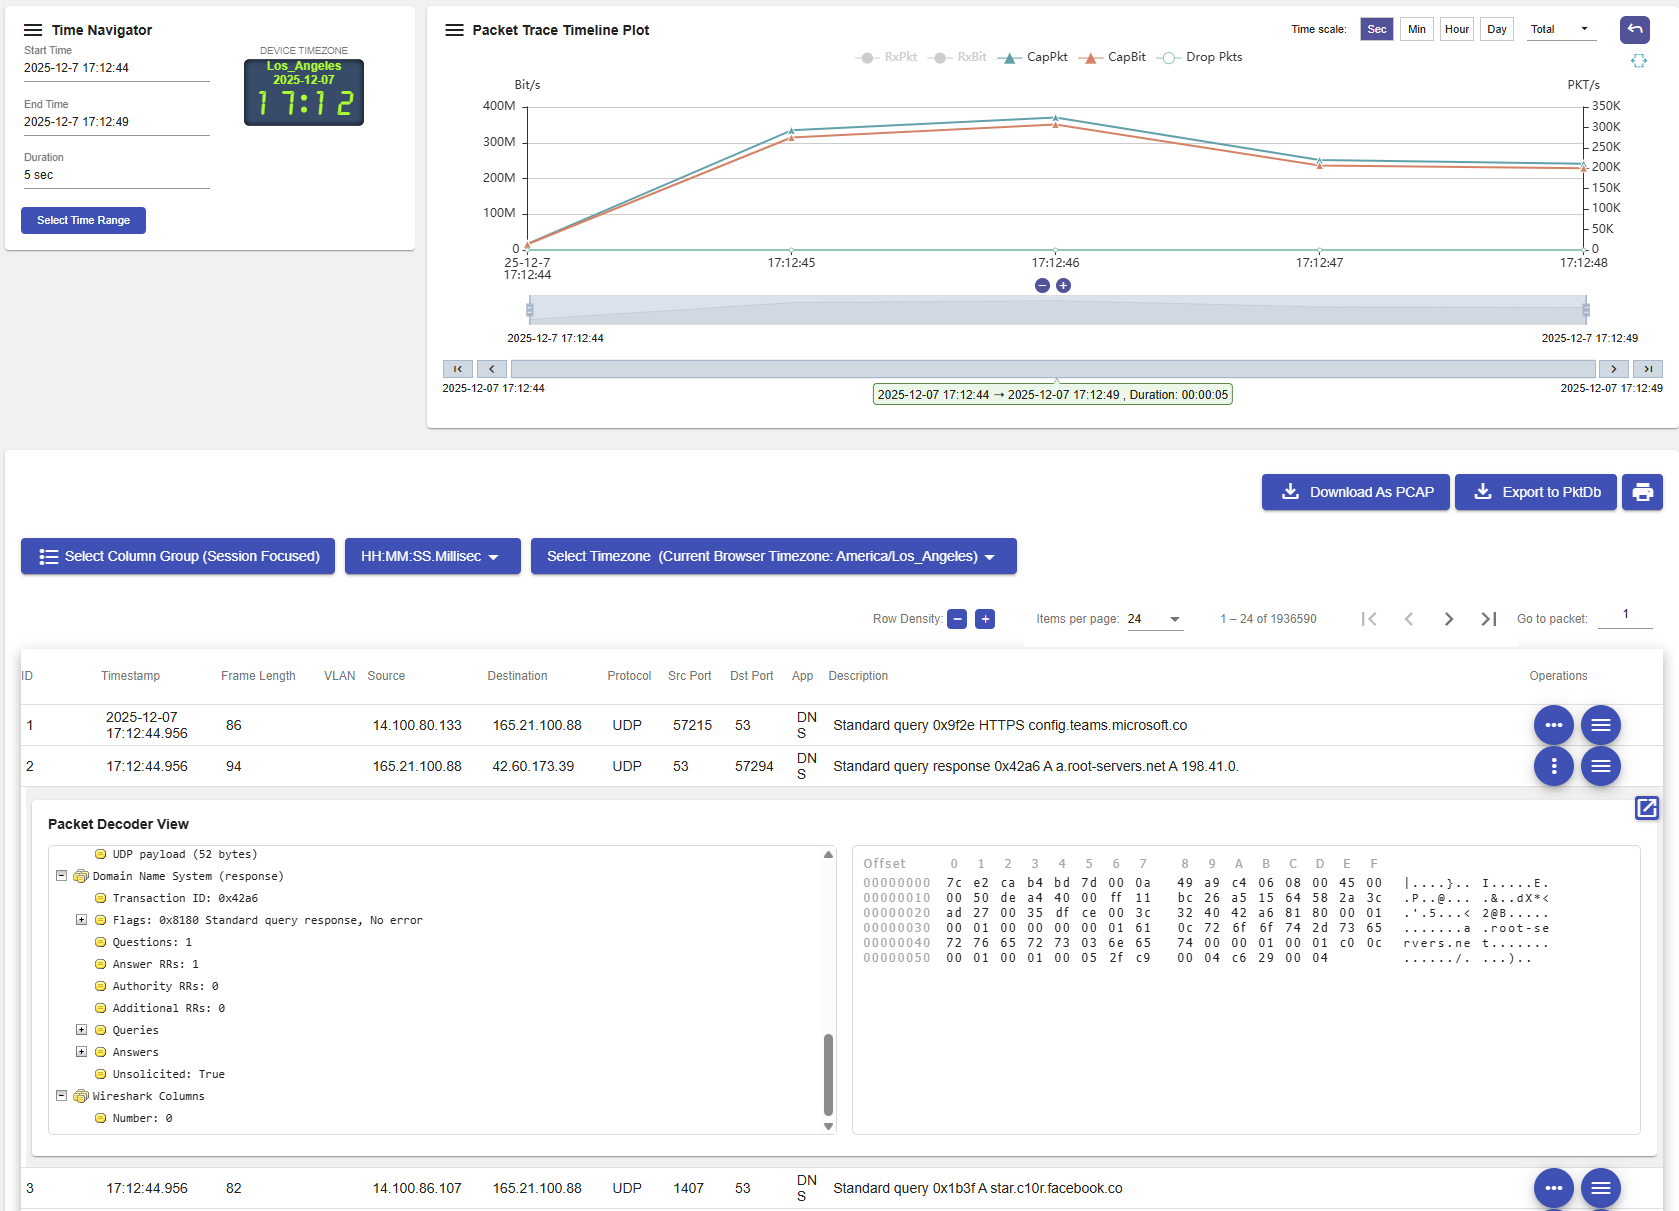Viewport: 1679px width, 1211px height.
Task: Click left handle of timeline range slider
Action: click(530, 309)
